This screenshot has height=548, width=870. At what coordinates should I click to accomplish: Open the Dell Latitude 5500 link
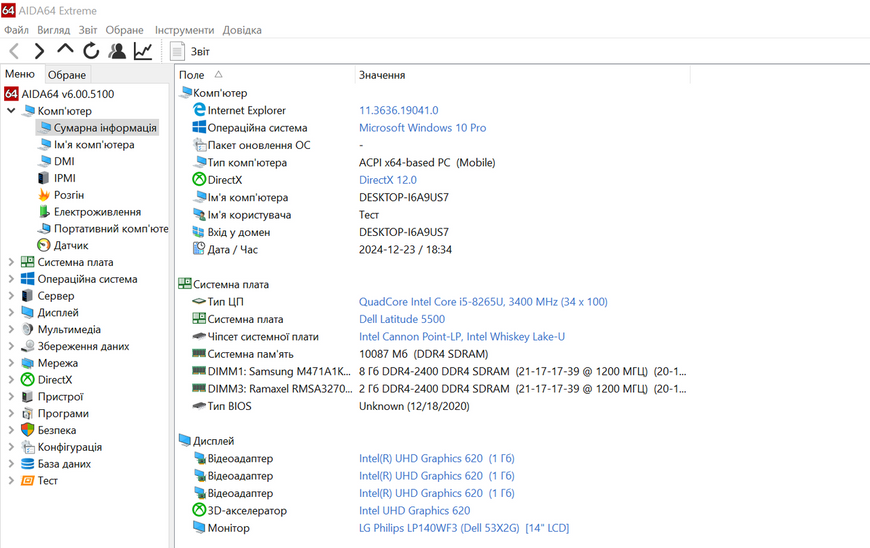402,319
